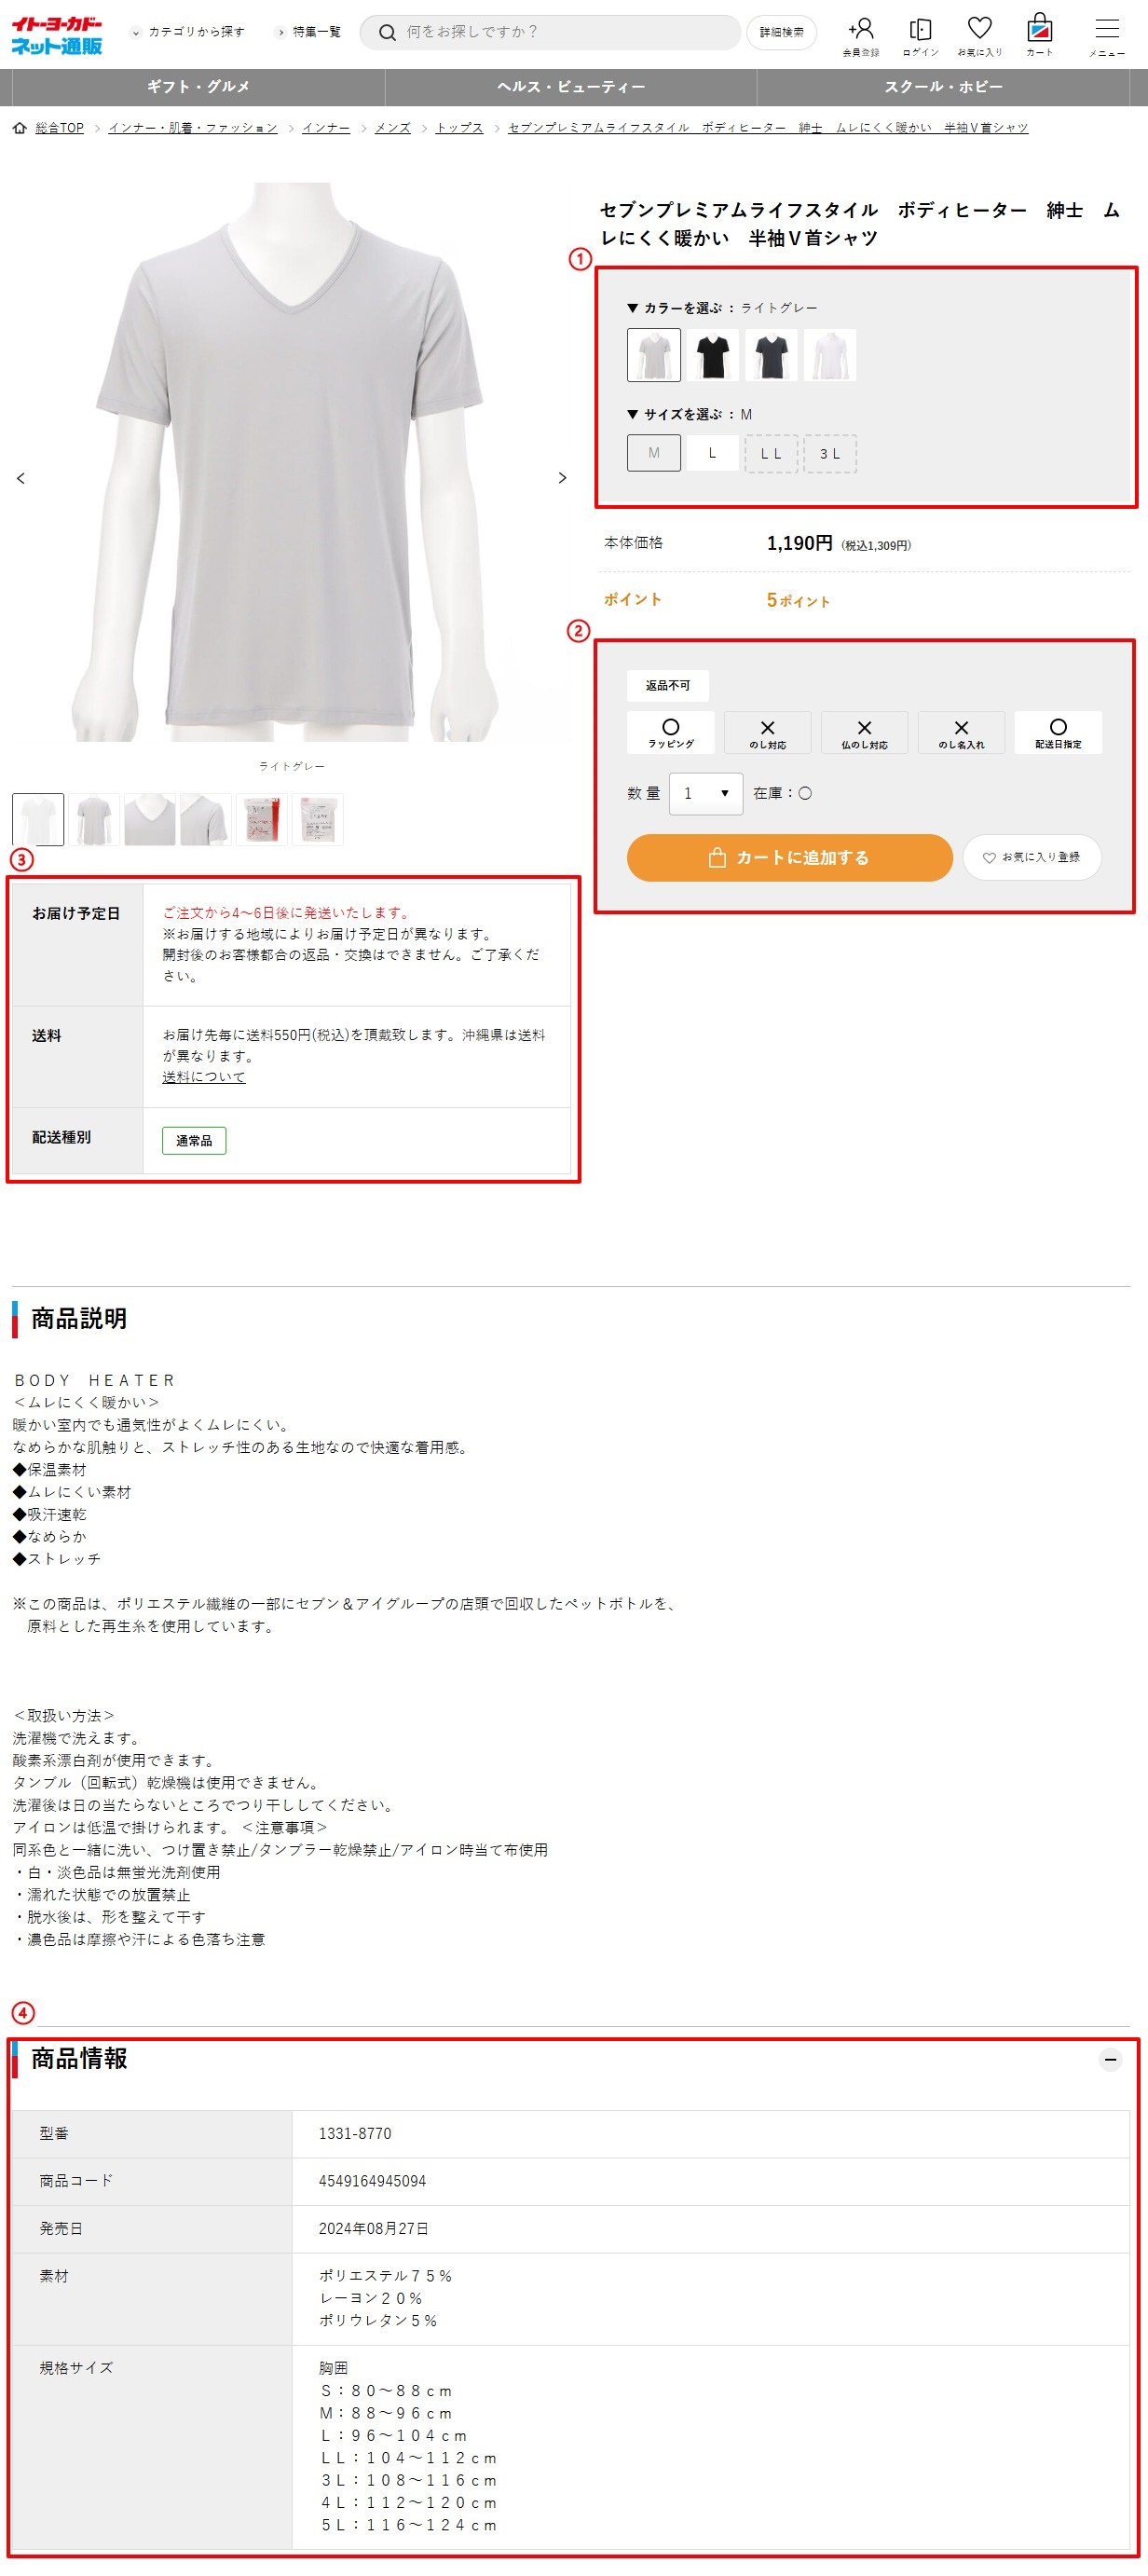Select size LL option

point(771,453)
